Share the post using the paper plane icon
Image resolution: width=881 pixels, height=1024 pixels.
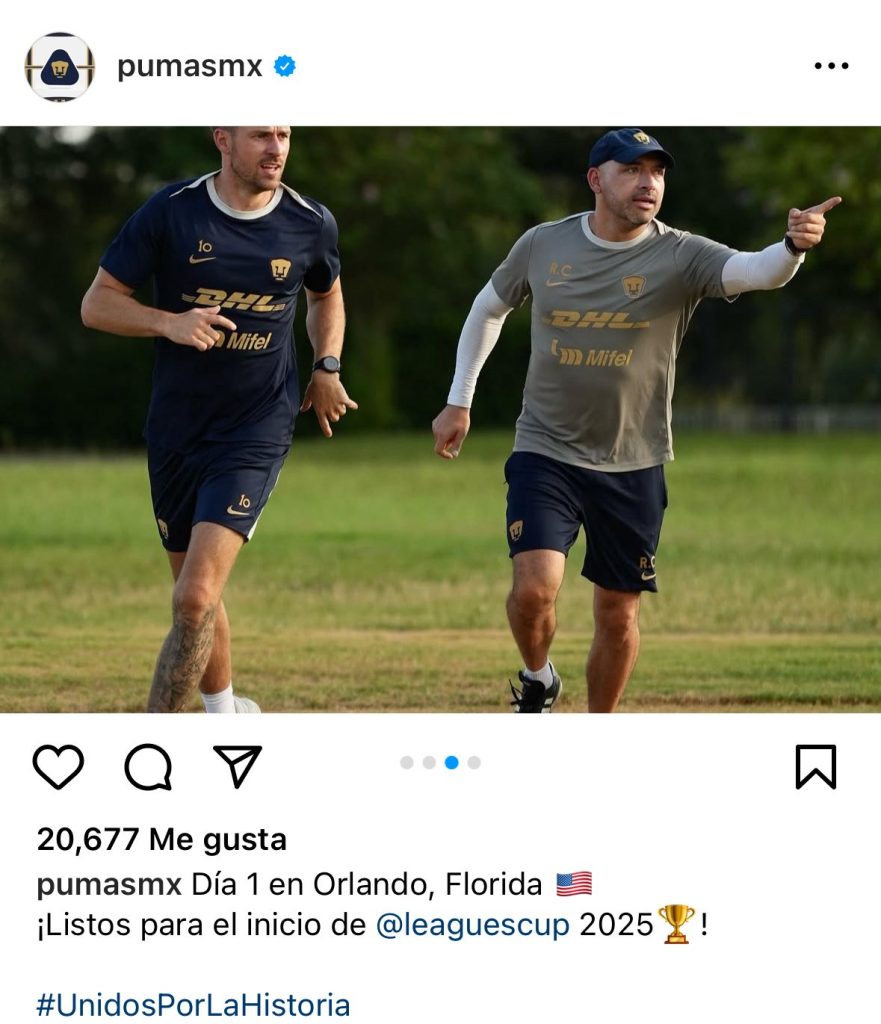pyautogui.click(x=238, y=765)
